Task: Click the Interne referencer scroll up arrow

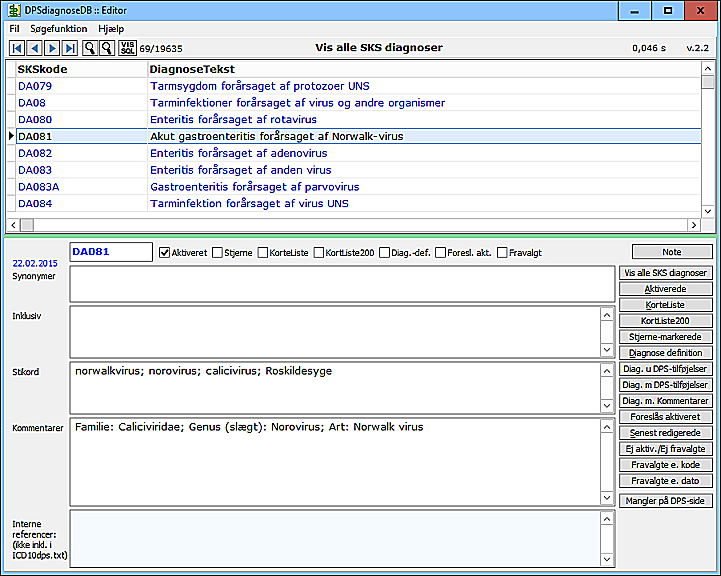Action: (607, 519)
